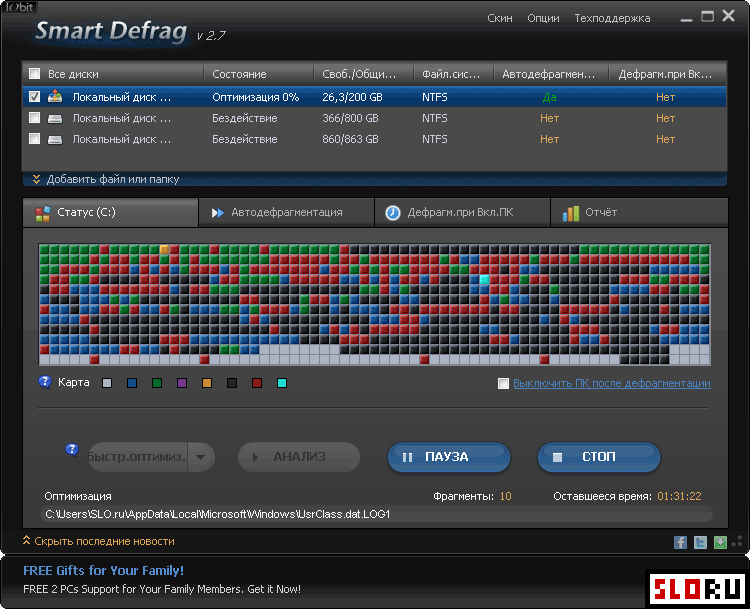
Task: Open the Опции menu
Action: click(543, 18)
